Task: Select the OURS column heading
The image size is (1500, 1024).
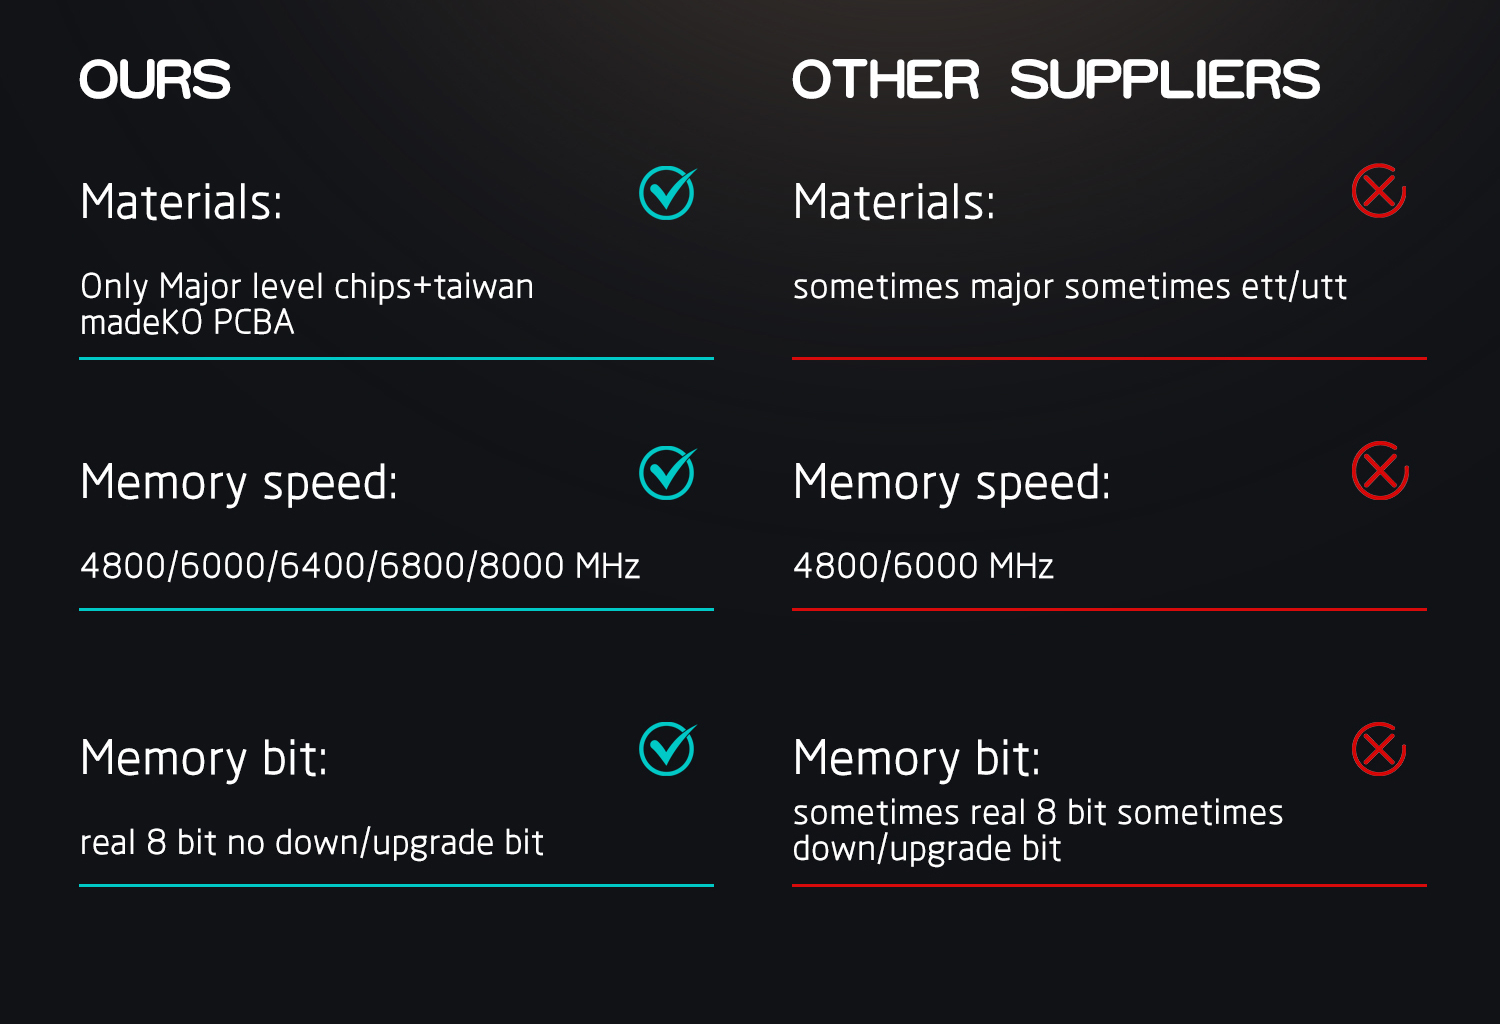Action: pyautogui.click(x=155, y=80)
